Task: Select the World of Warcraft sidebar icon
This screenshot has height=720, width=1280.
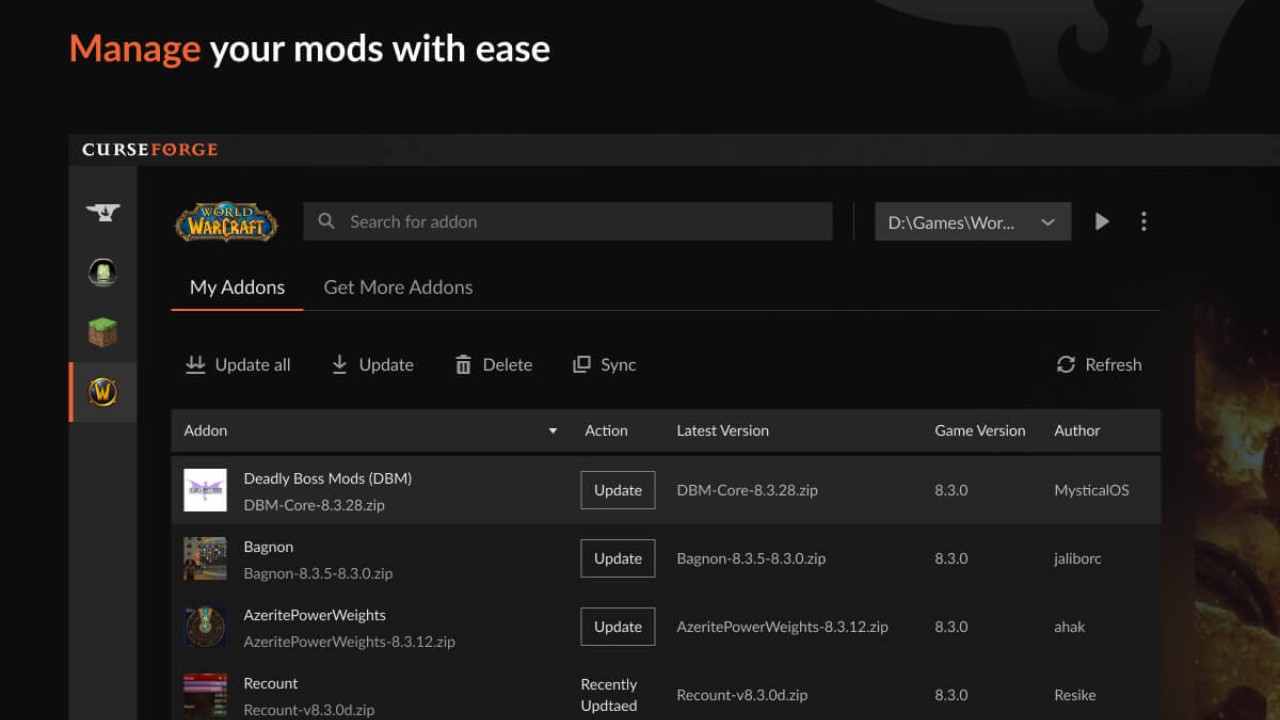Action: point(103,392)
